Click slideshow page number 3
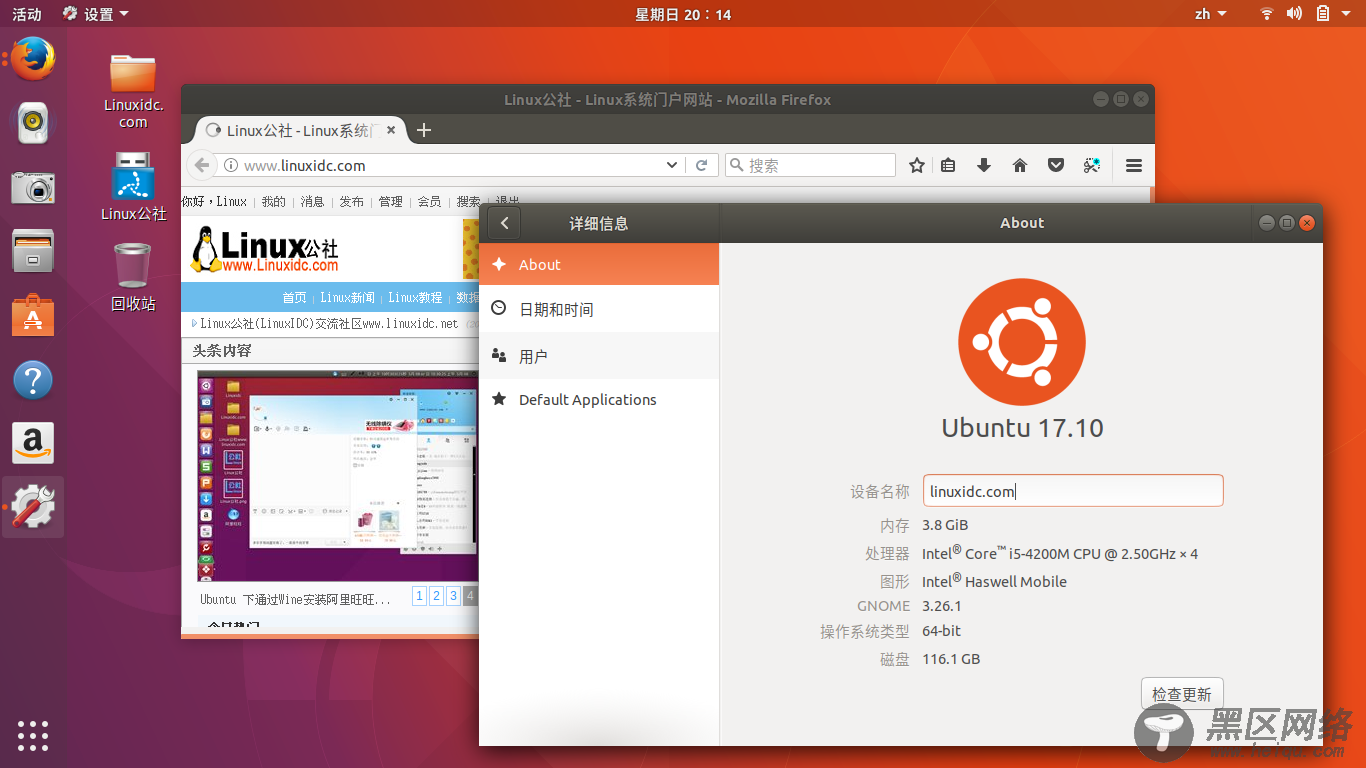This screenshot has height=768, width=1366. pyautogui.click(x=453, y=596)
